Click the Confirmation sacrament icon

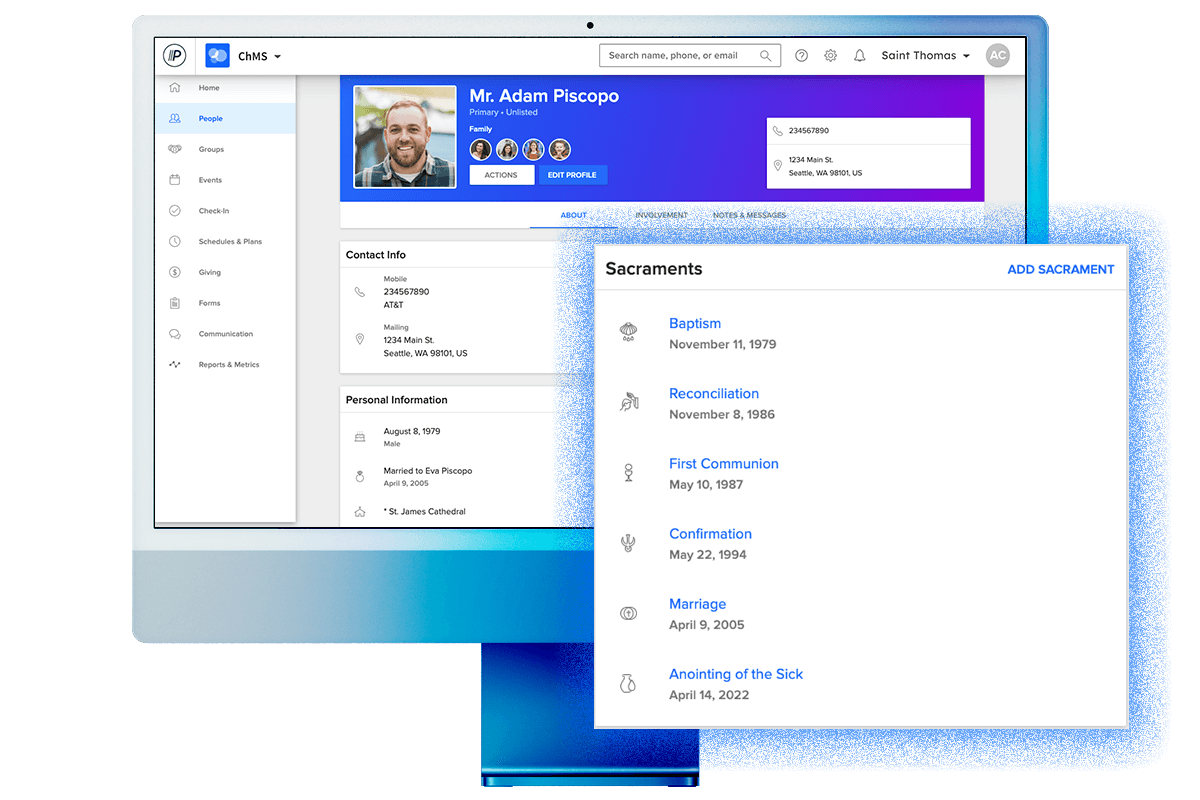[628, 544]
